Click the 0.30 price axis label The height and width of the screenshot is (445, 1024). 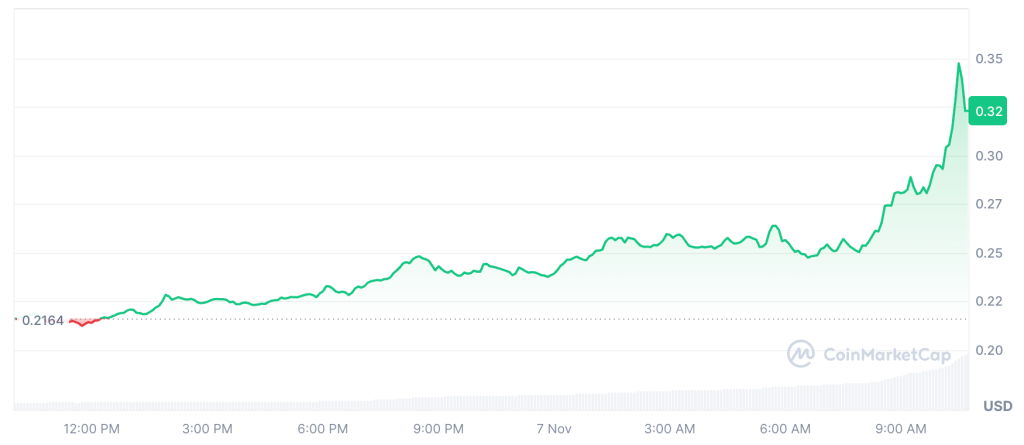tap(988, 156)
